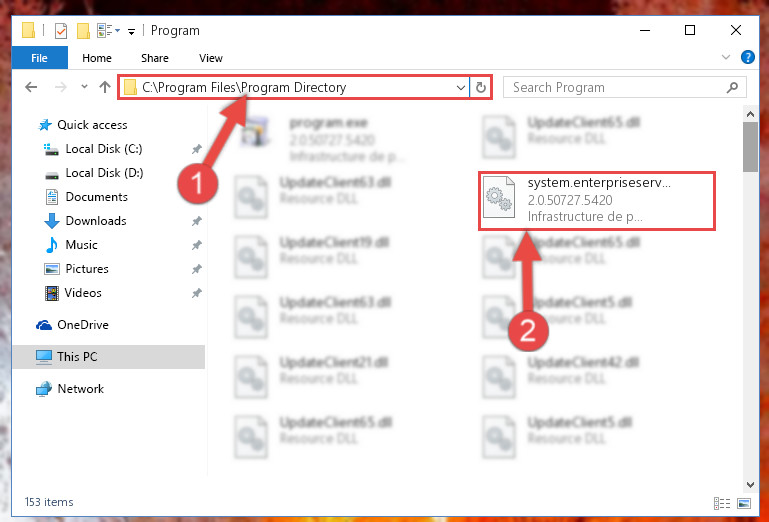769x522 pixels.
Task: Click the Up one level arrow
Action: [x=104, y=87]
